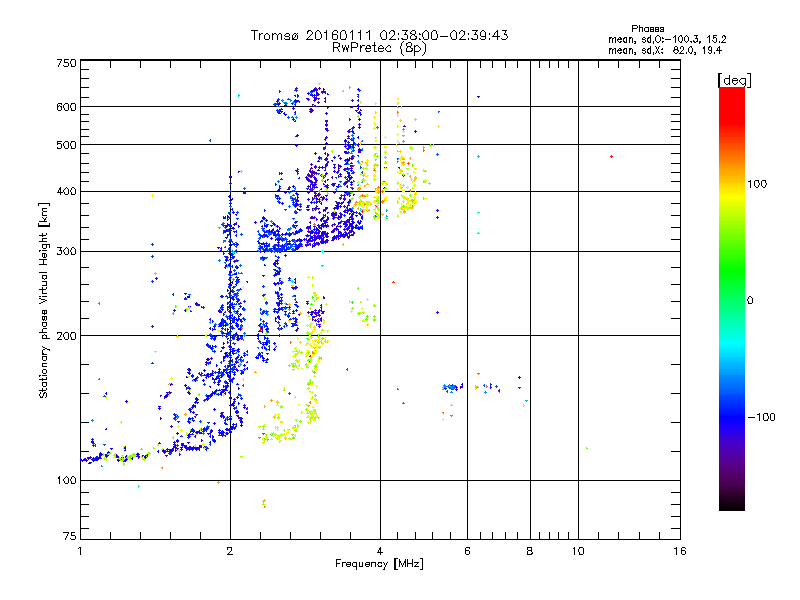The width and height of the screenshot is (800, 600).
Task: Click the 'RwPretec (8p)' subtitle
Action: click(379, 48)
